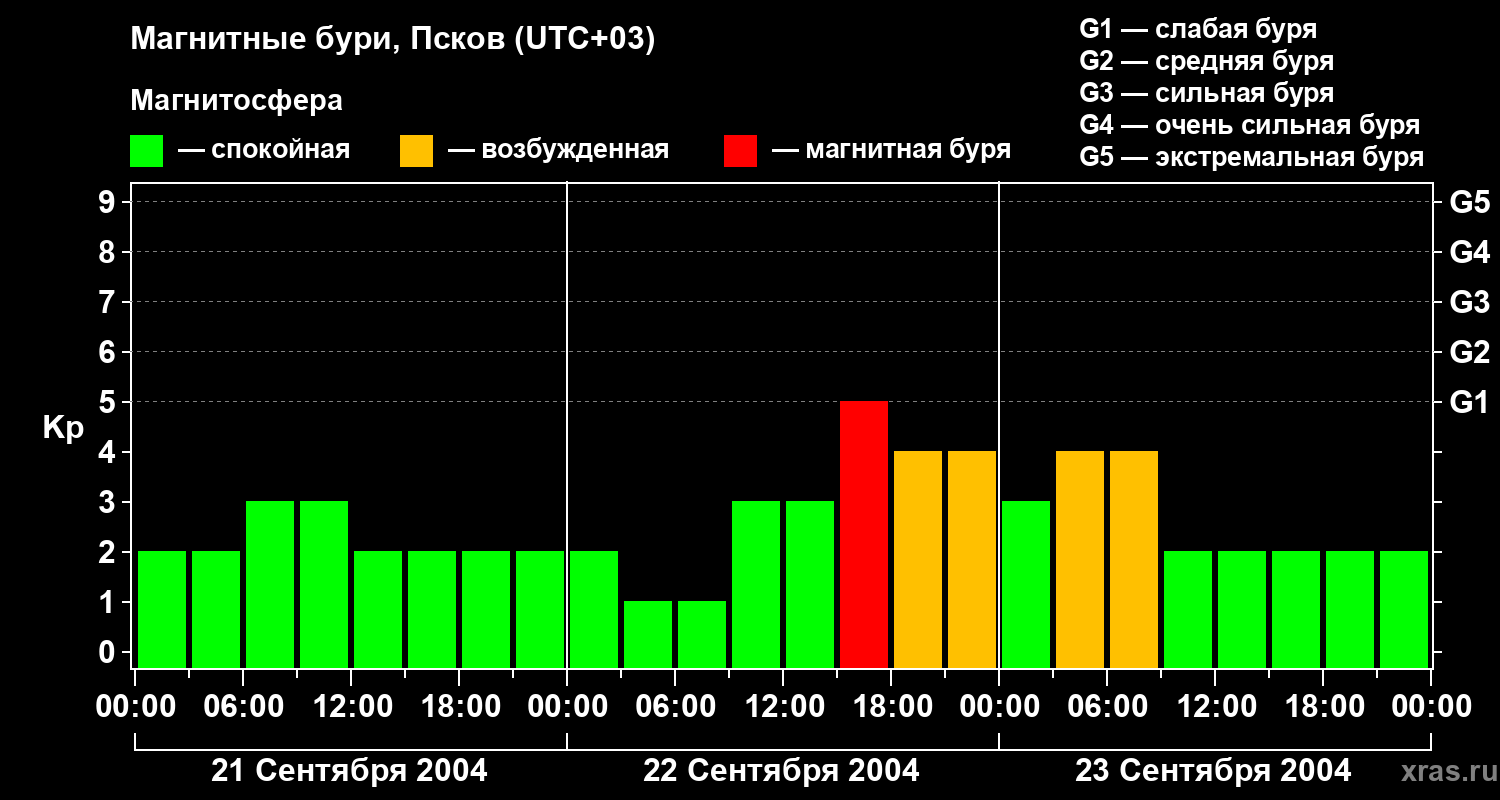
Task: Click the right-axis "G5" storm level label
Action: click(1469, 202)
